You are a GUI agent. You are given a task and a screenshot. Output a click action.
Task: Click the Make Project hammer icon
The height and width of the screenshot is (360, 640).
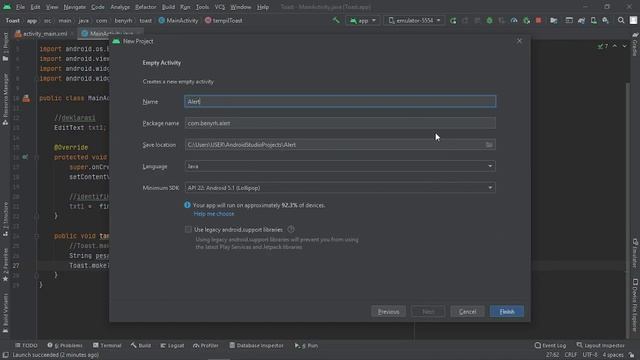click(x=336, y=20)
